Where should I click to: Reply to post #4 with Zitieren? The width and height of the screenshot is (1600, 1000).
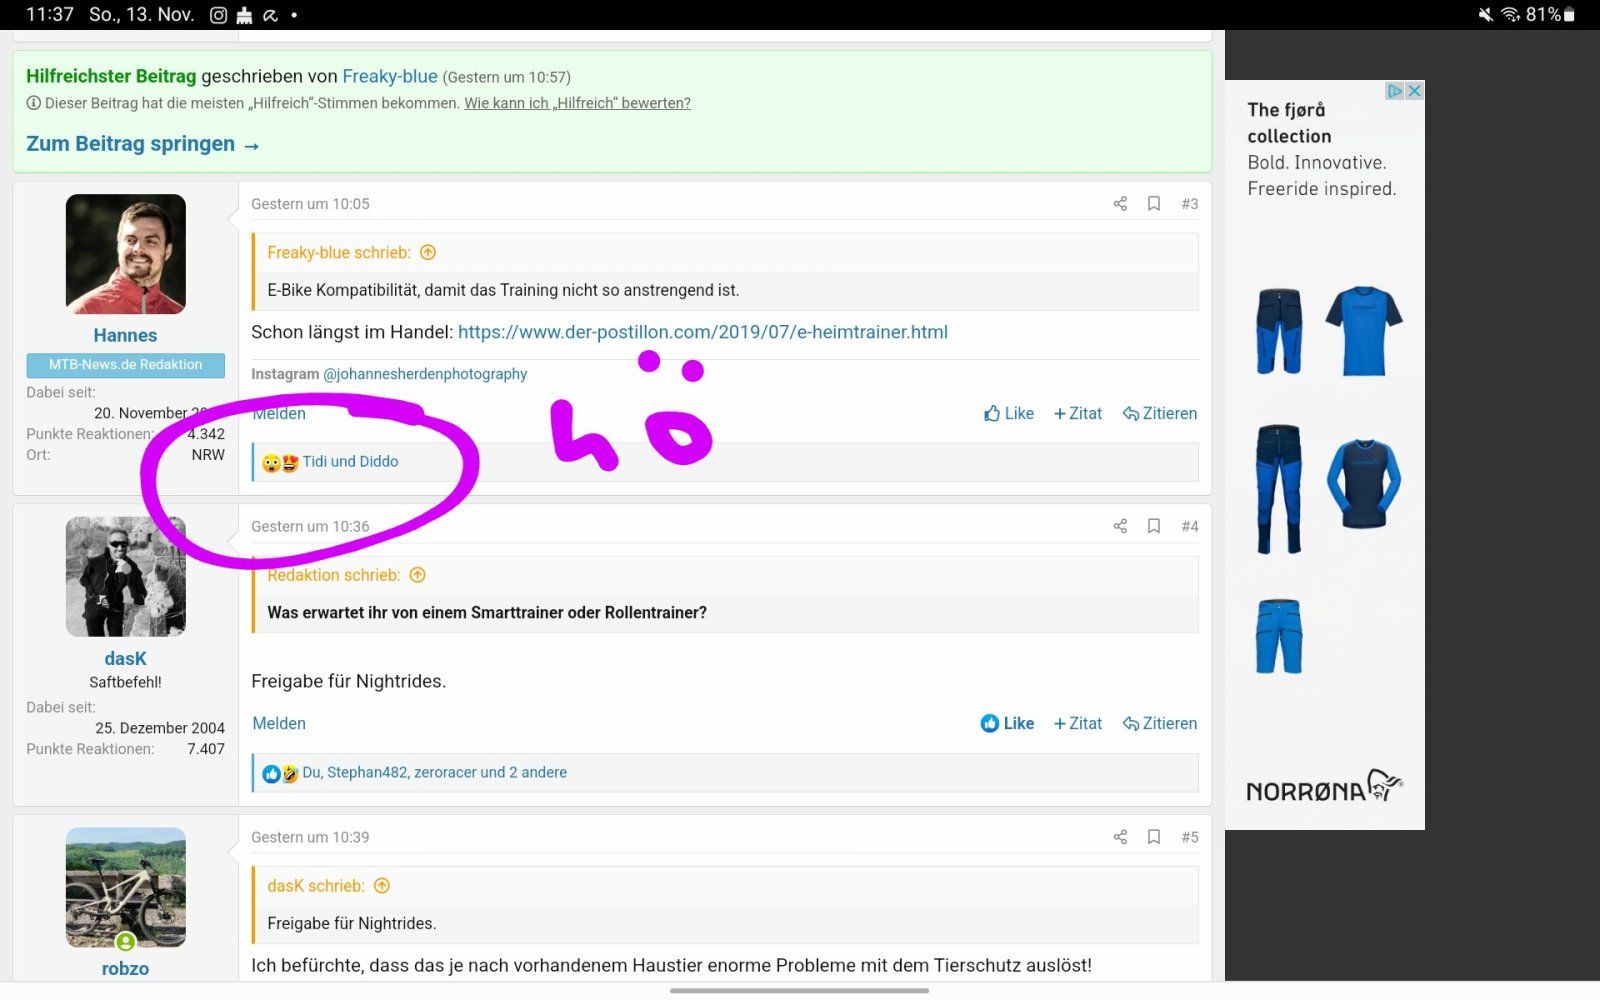click(x=1160, y=723)
